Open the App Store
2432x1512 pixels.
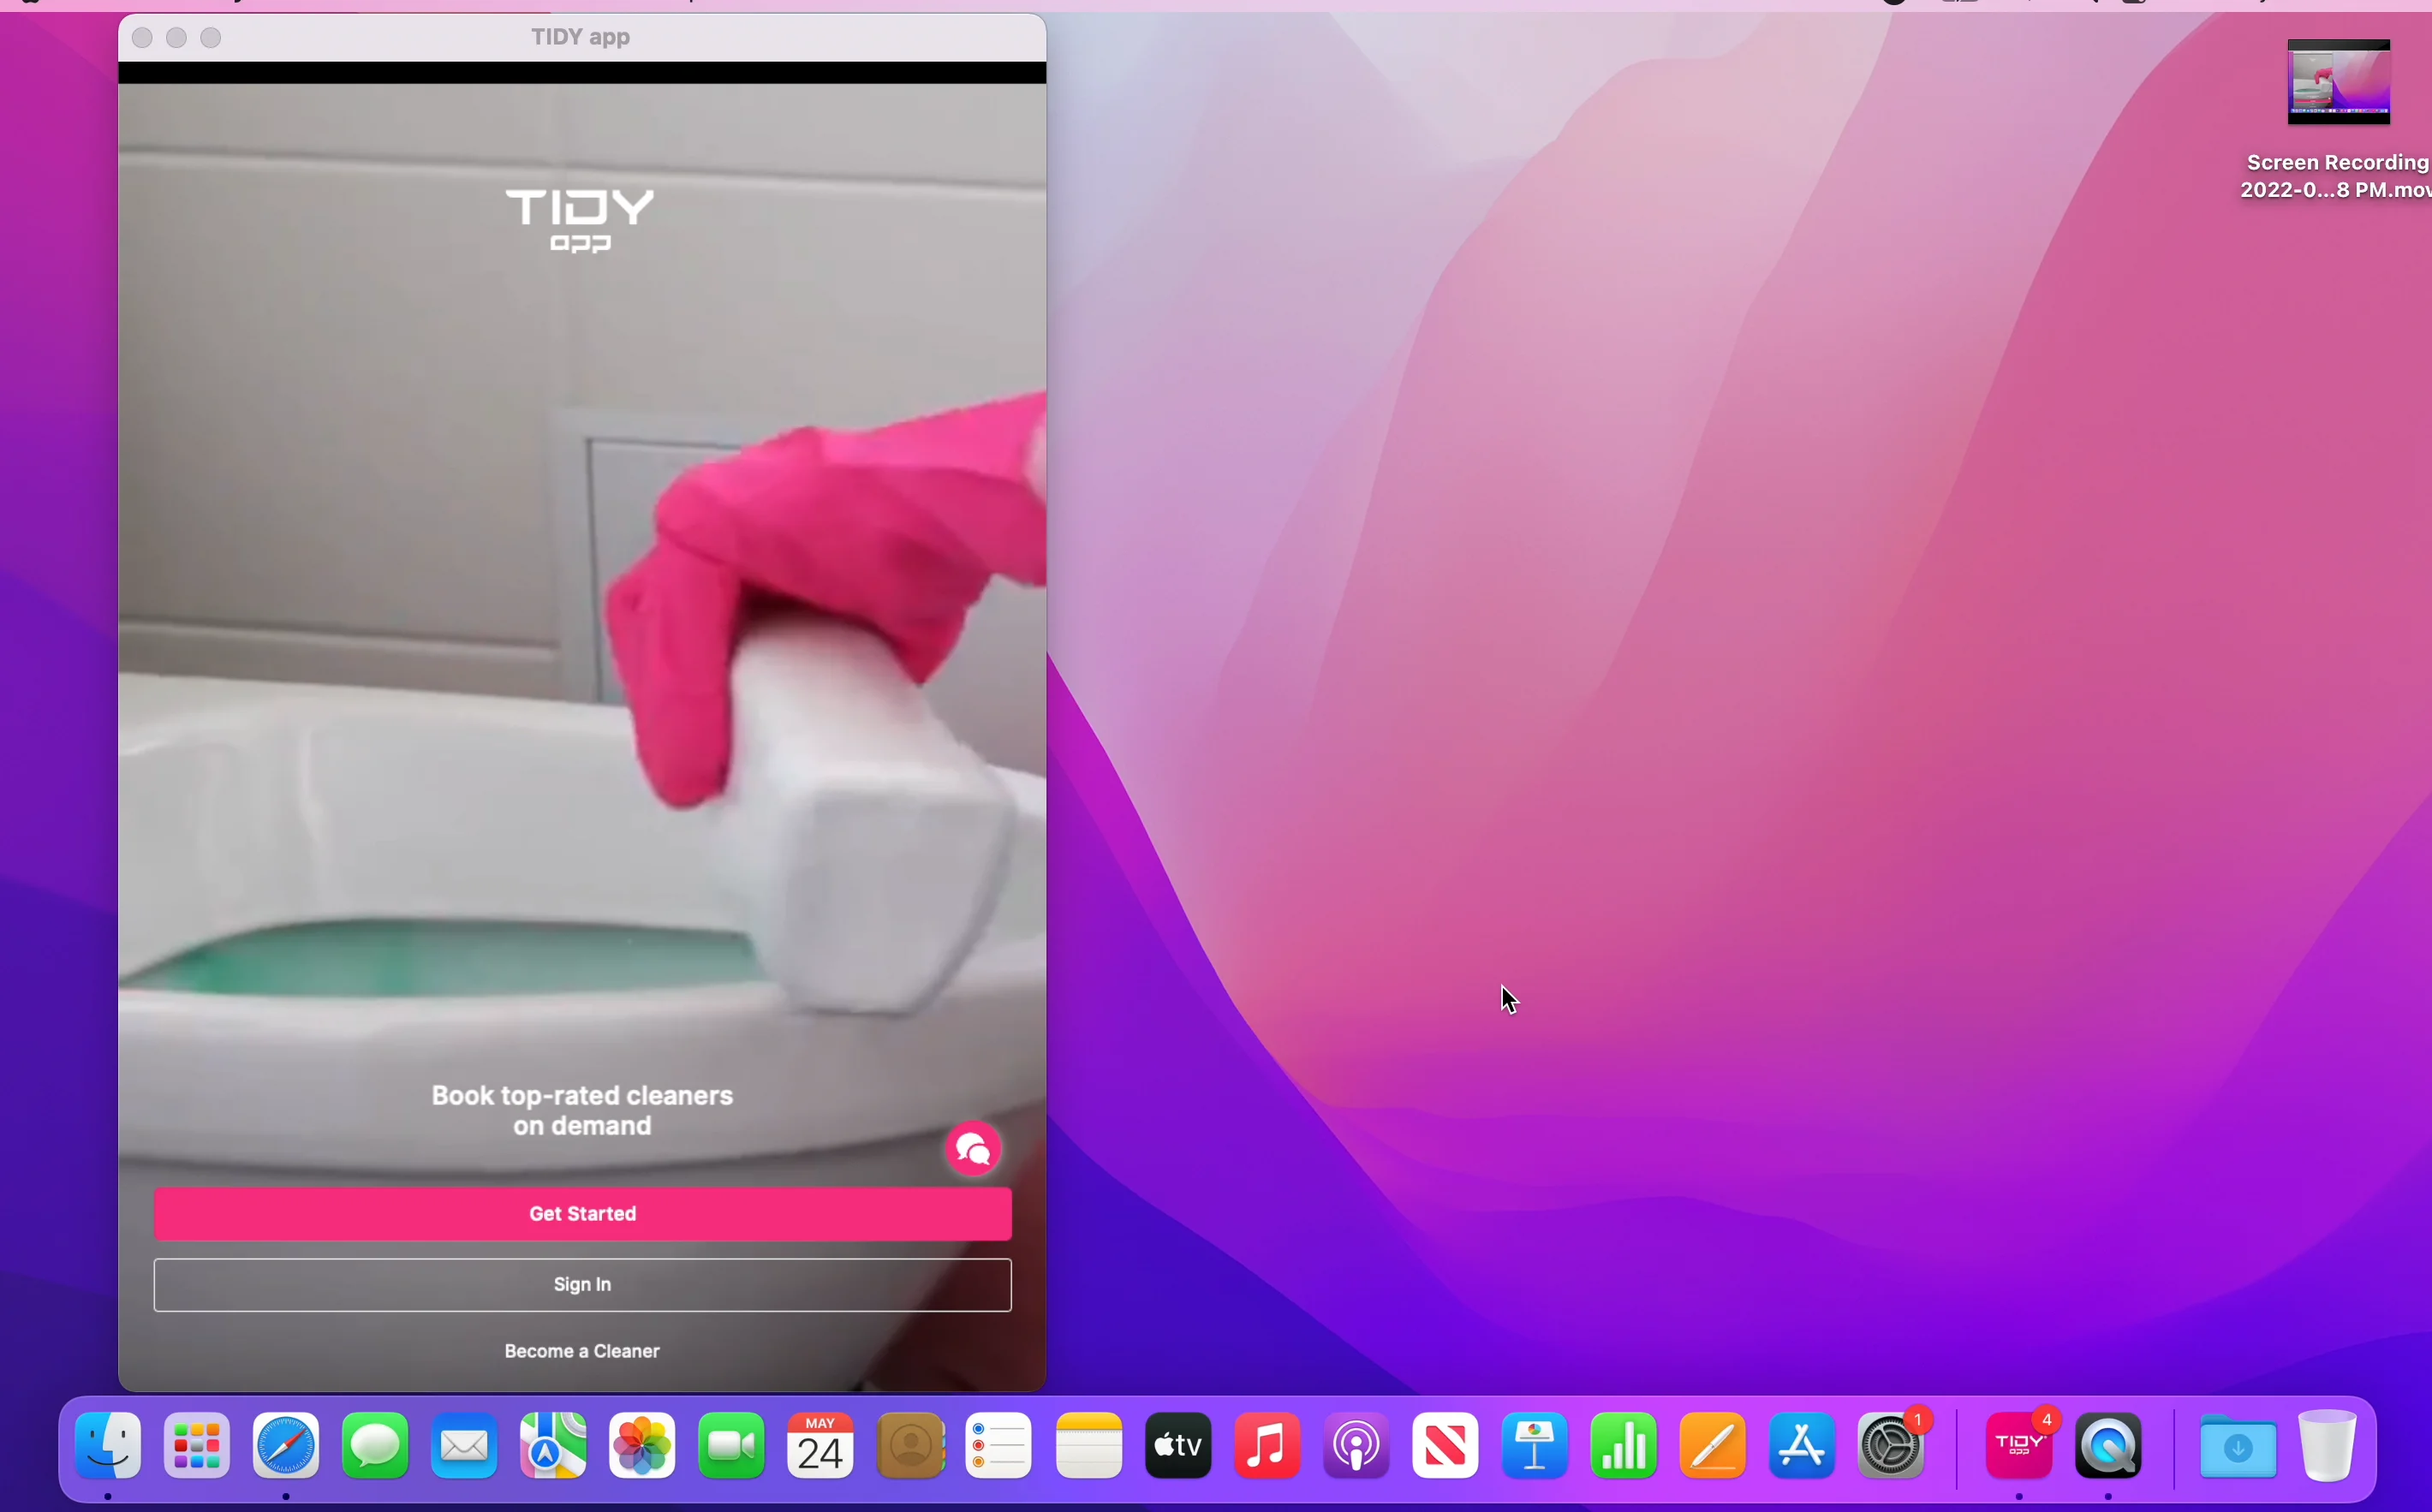coord(1802,1446)
